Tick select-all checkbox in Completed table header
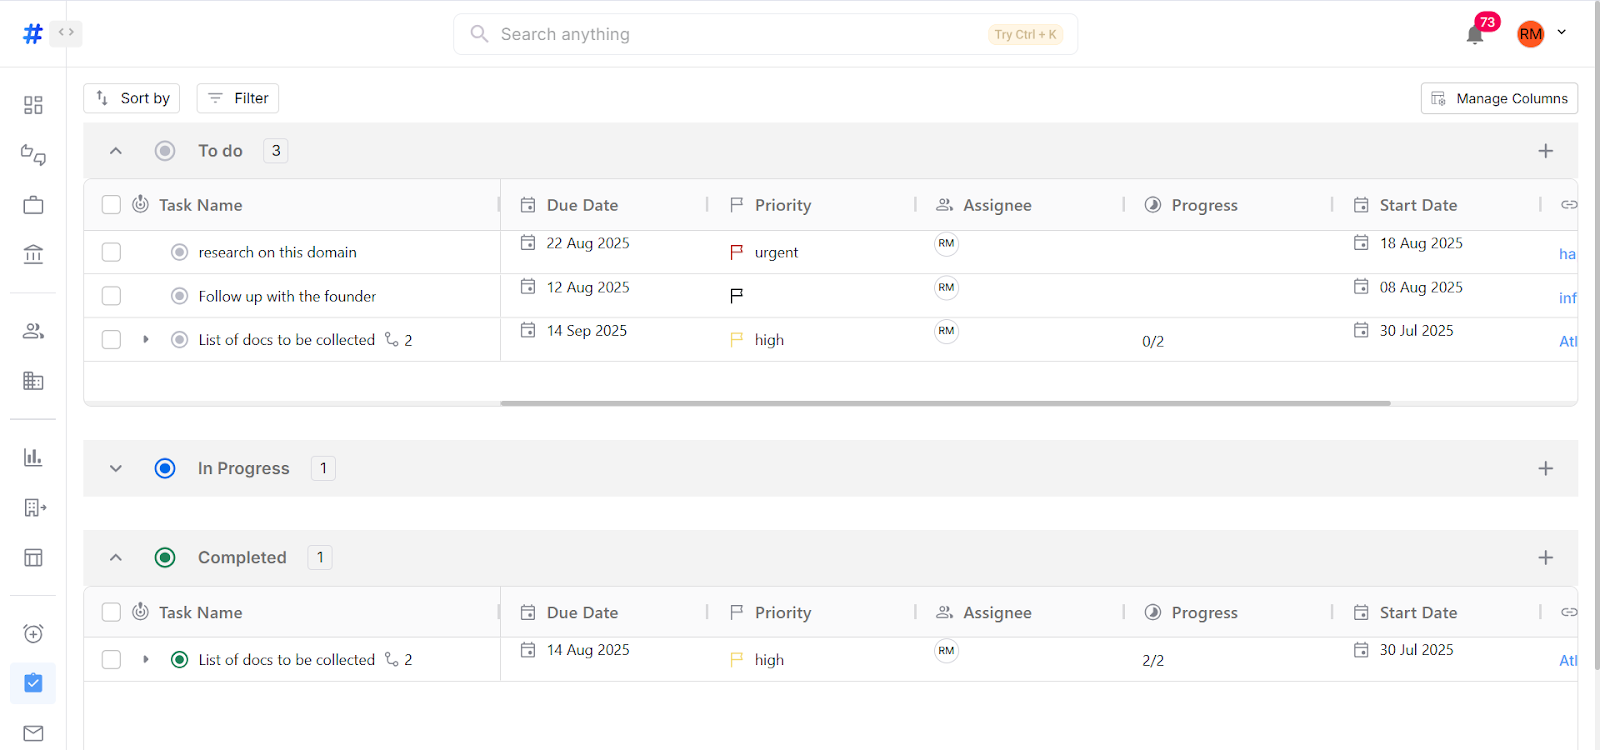1600x750 pixels. (111, 612)
